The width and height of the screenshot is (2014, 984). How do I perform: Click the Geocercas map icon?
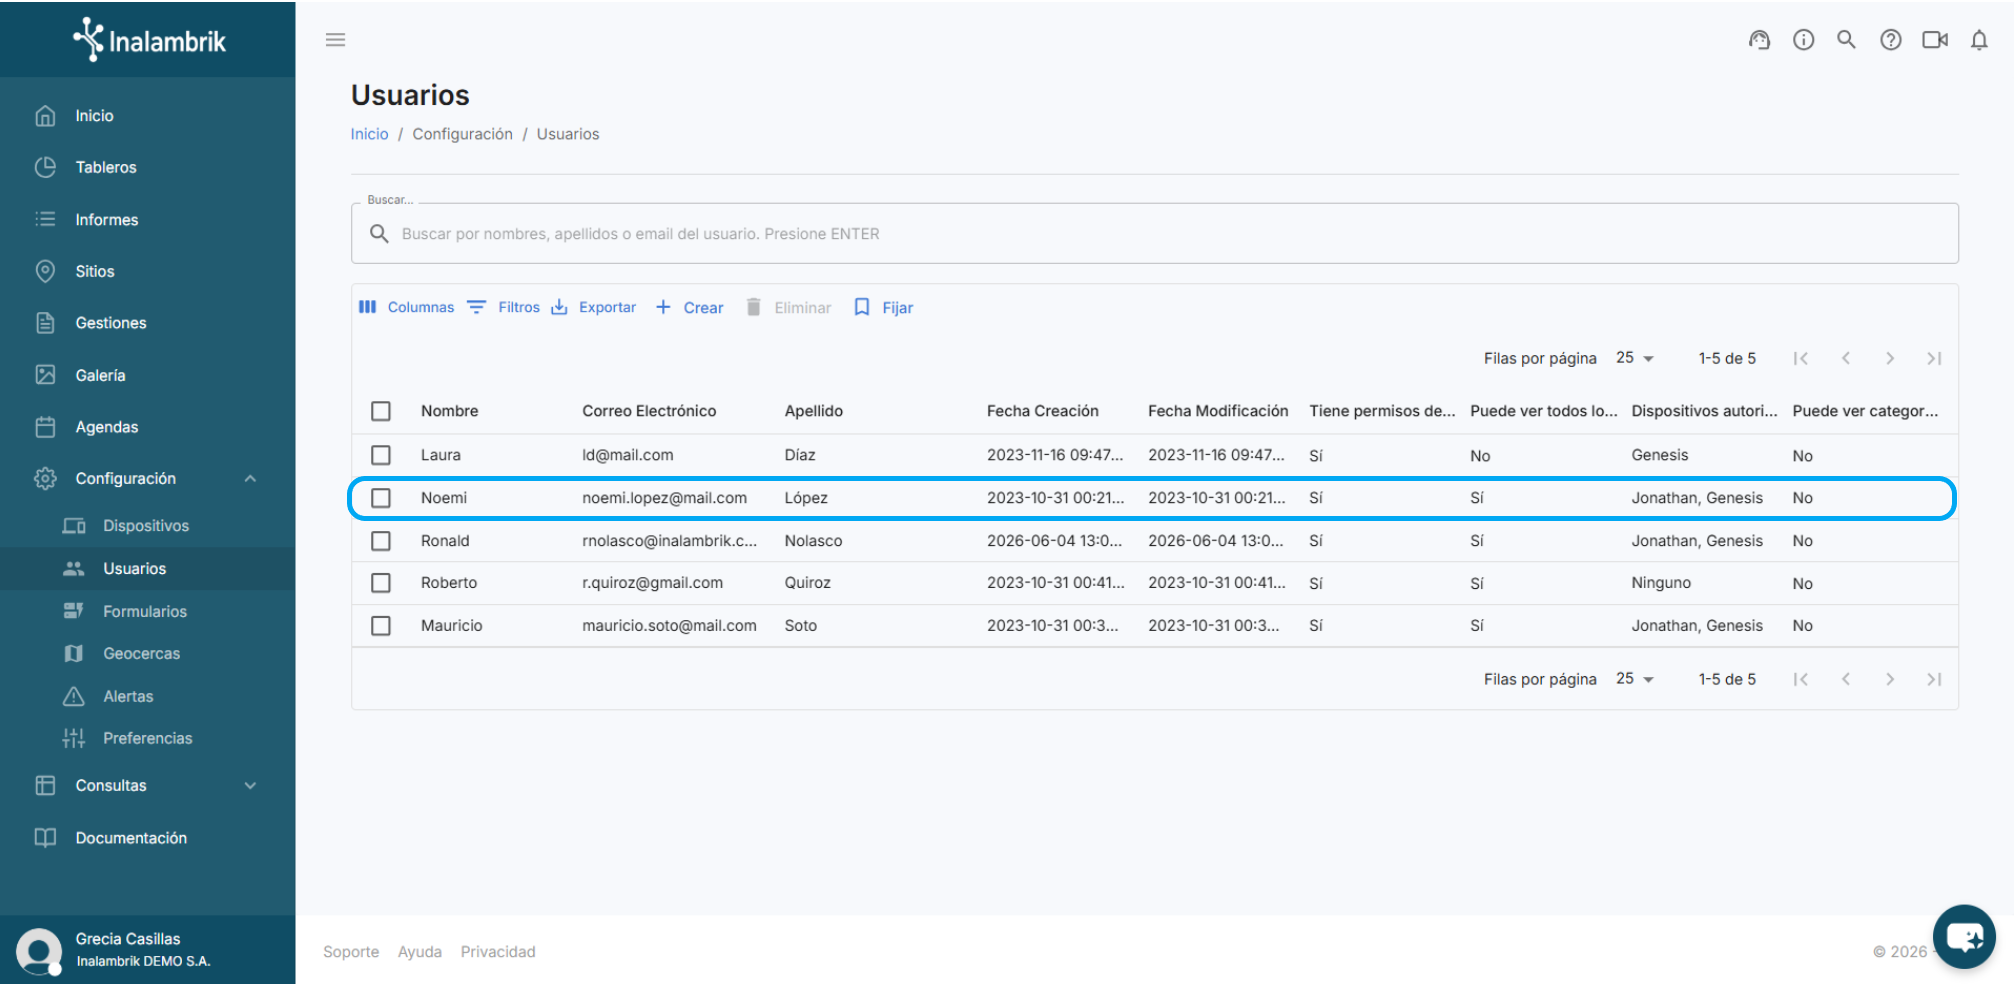73,653
